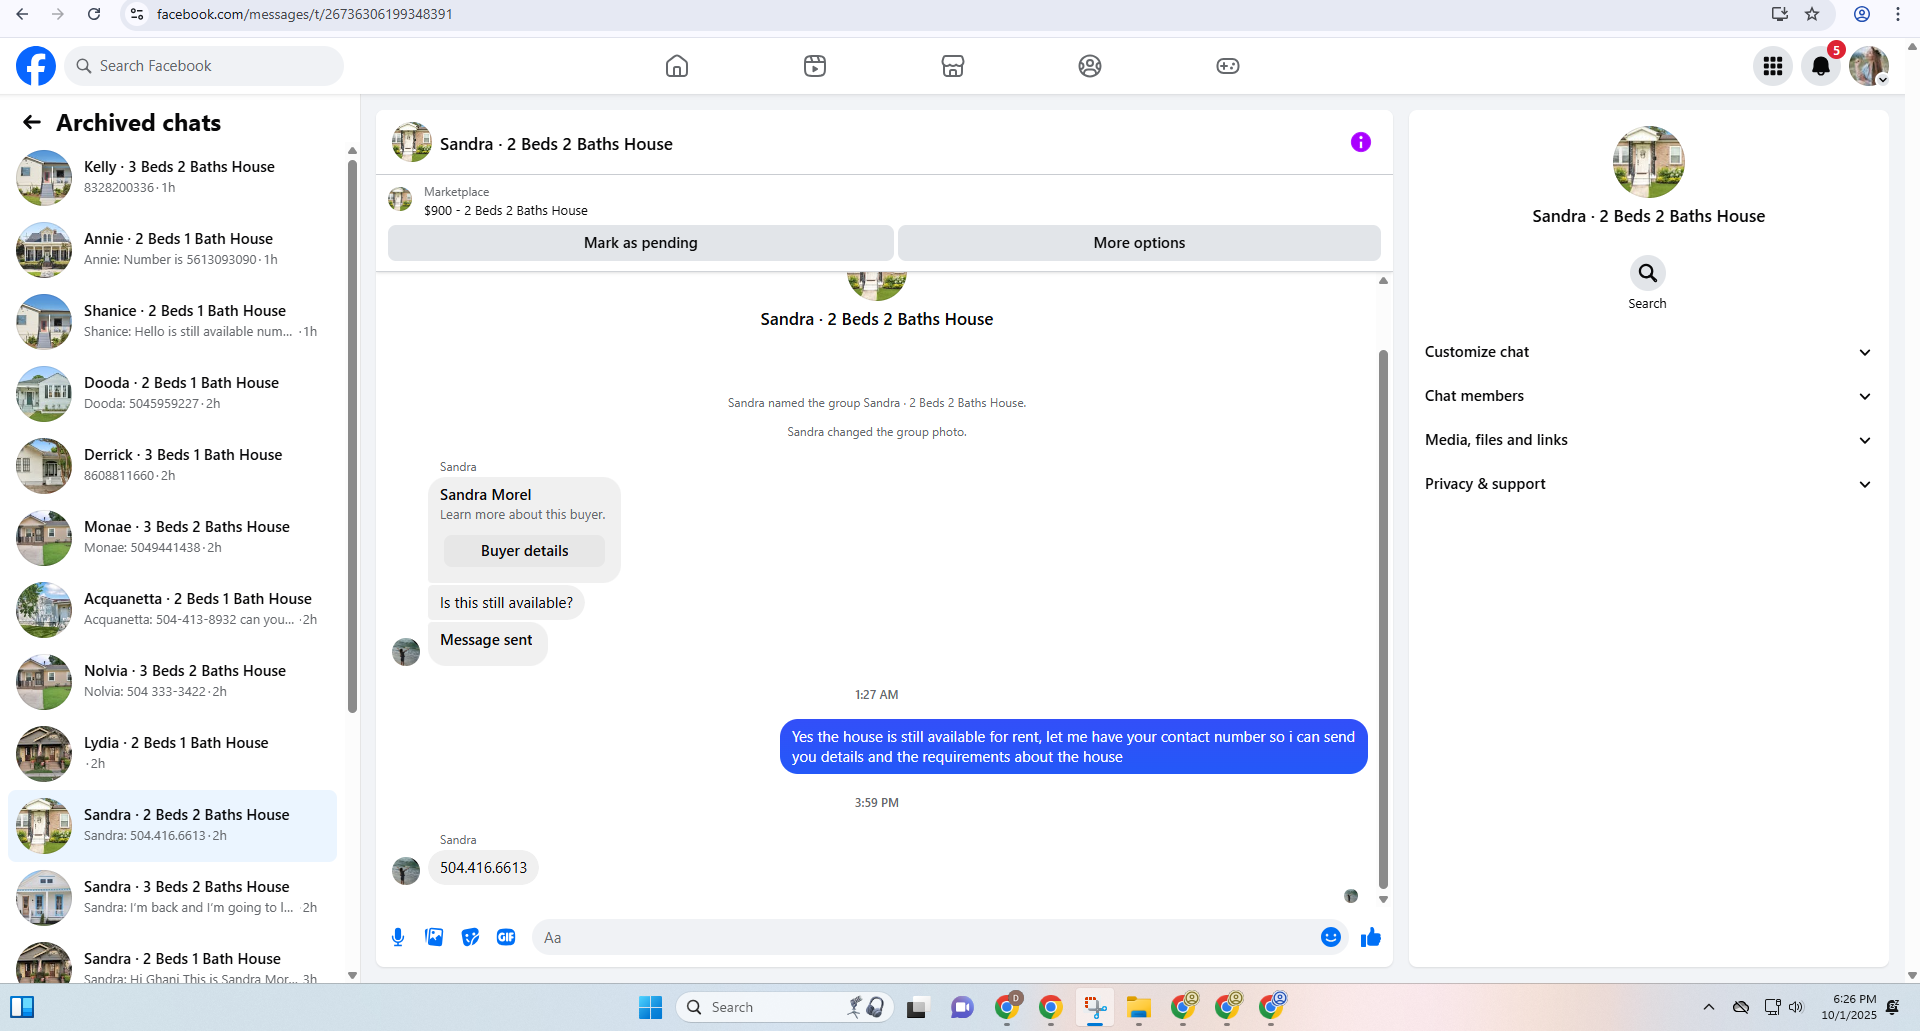Open More options for listing
Viewport: 1920px width, 1031px height.
(1139, 243)
